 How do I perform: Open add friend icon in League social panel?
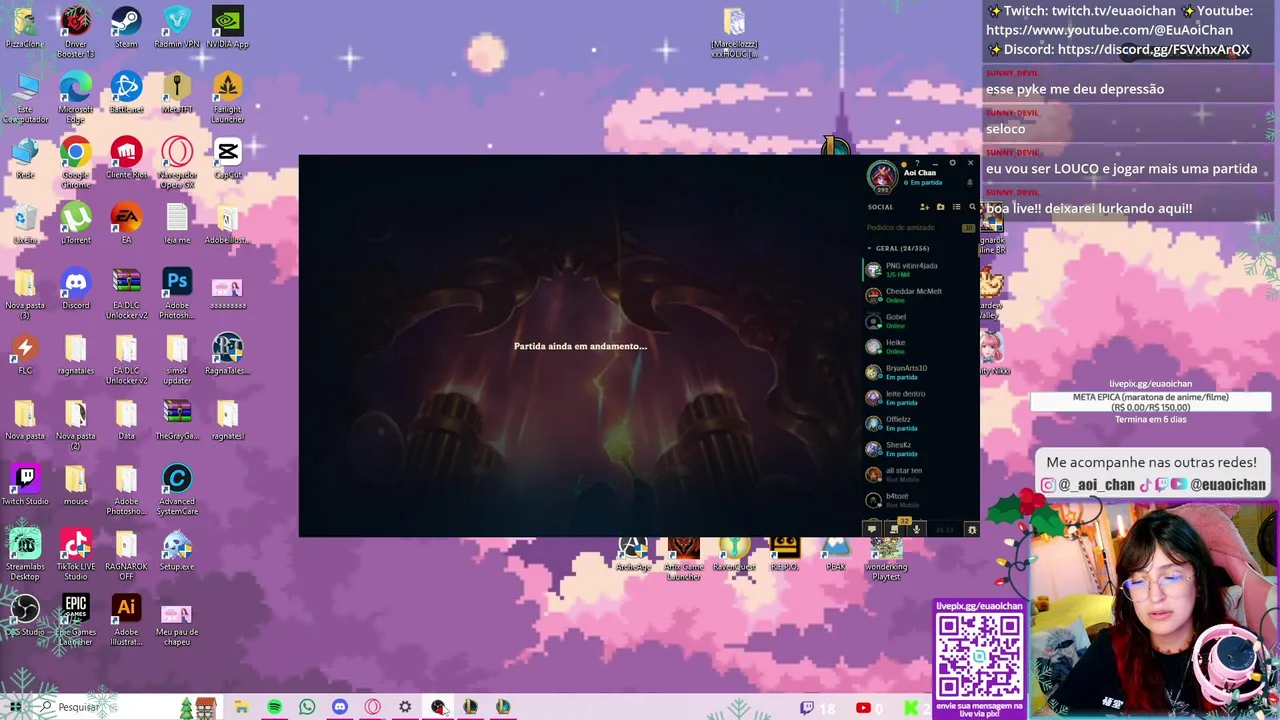click(924, 207)
